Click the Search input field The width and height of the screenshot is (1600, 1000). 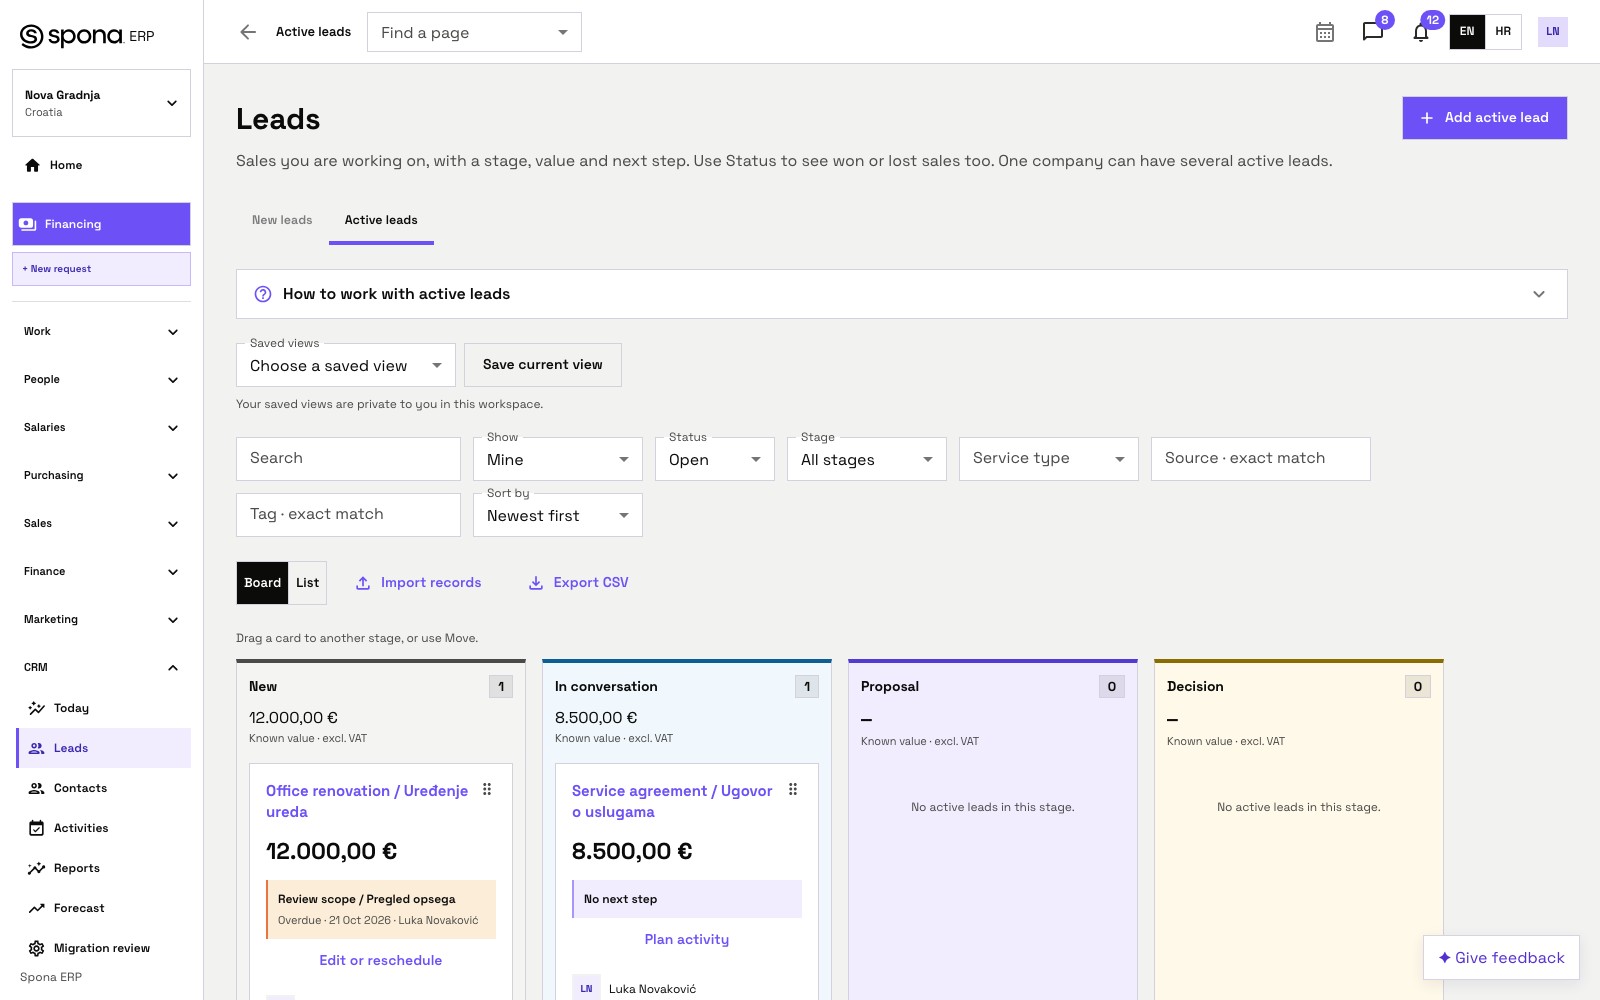tap(348, 459)
